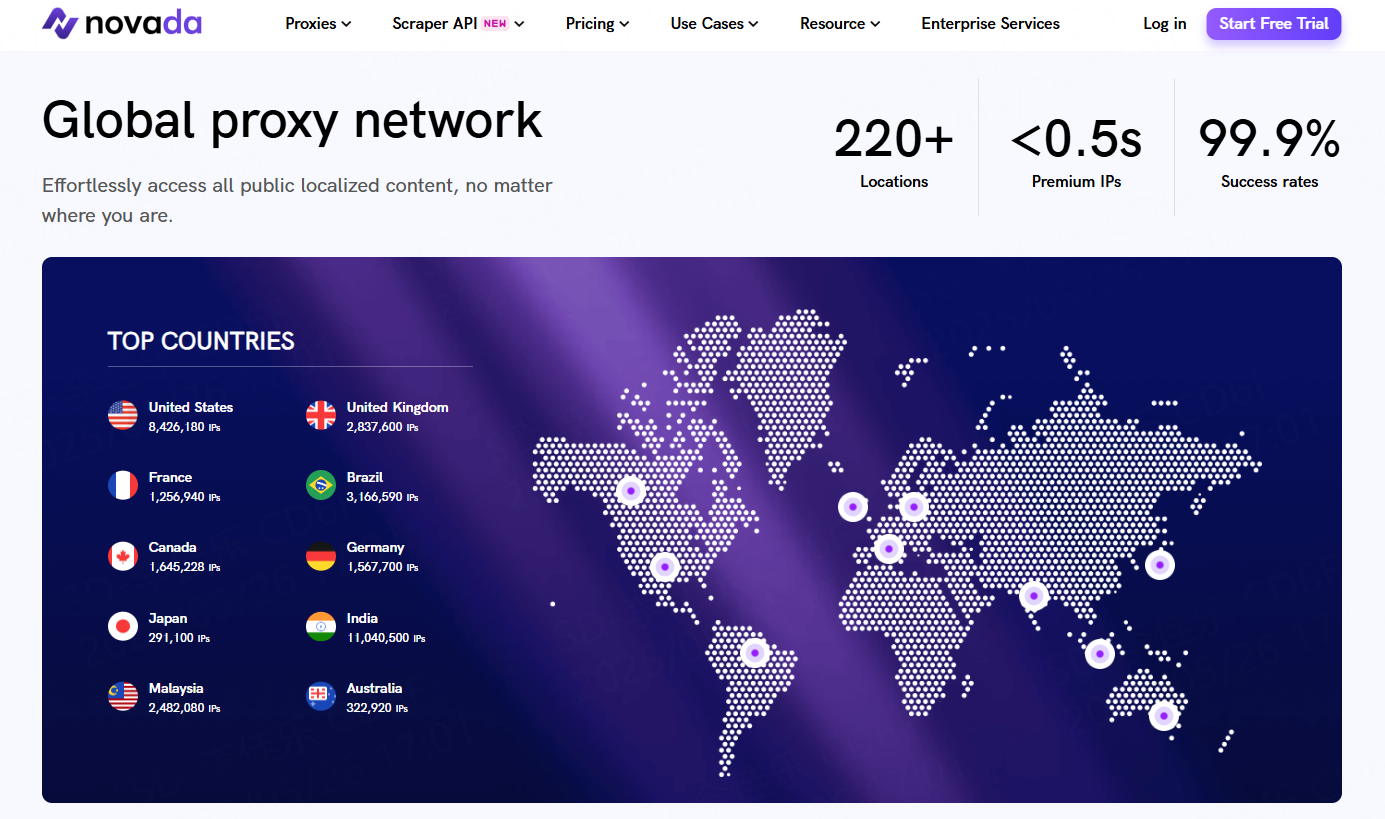Click the Start Free Trial button
Viewport: 1385px width, 819px height.
tap(1274, 23)
